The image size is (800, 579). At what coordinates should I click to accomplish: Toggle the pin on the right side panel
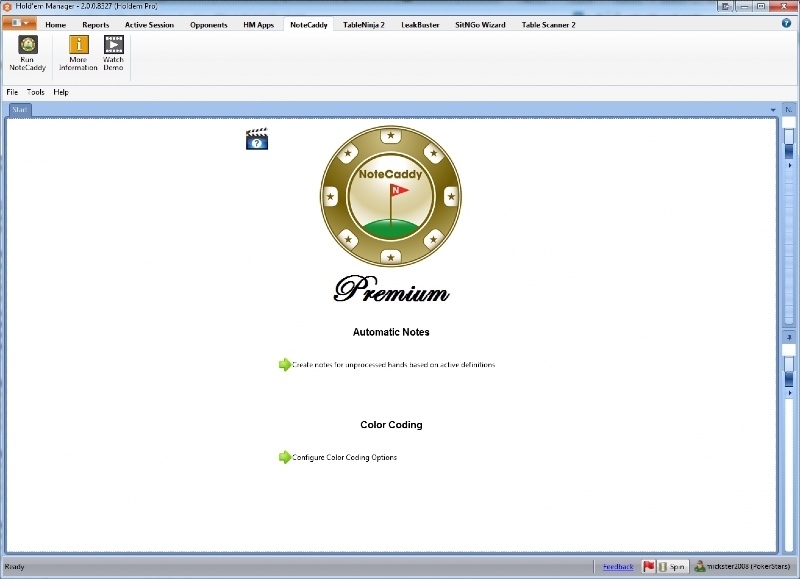point(788,338)
